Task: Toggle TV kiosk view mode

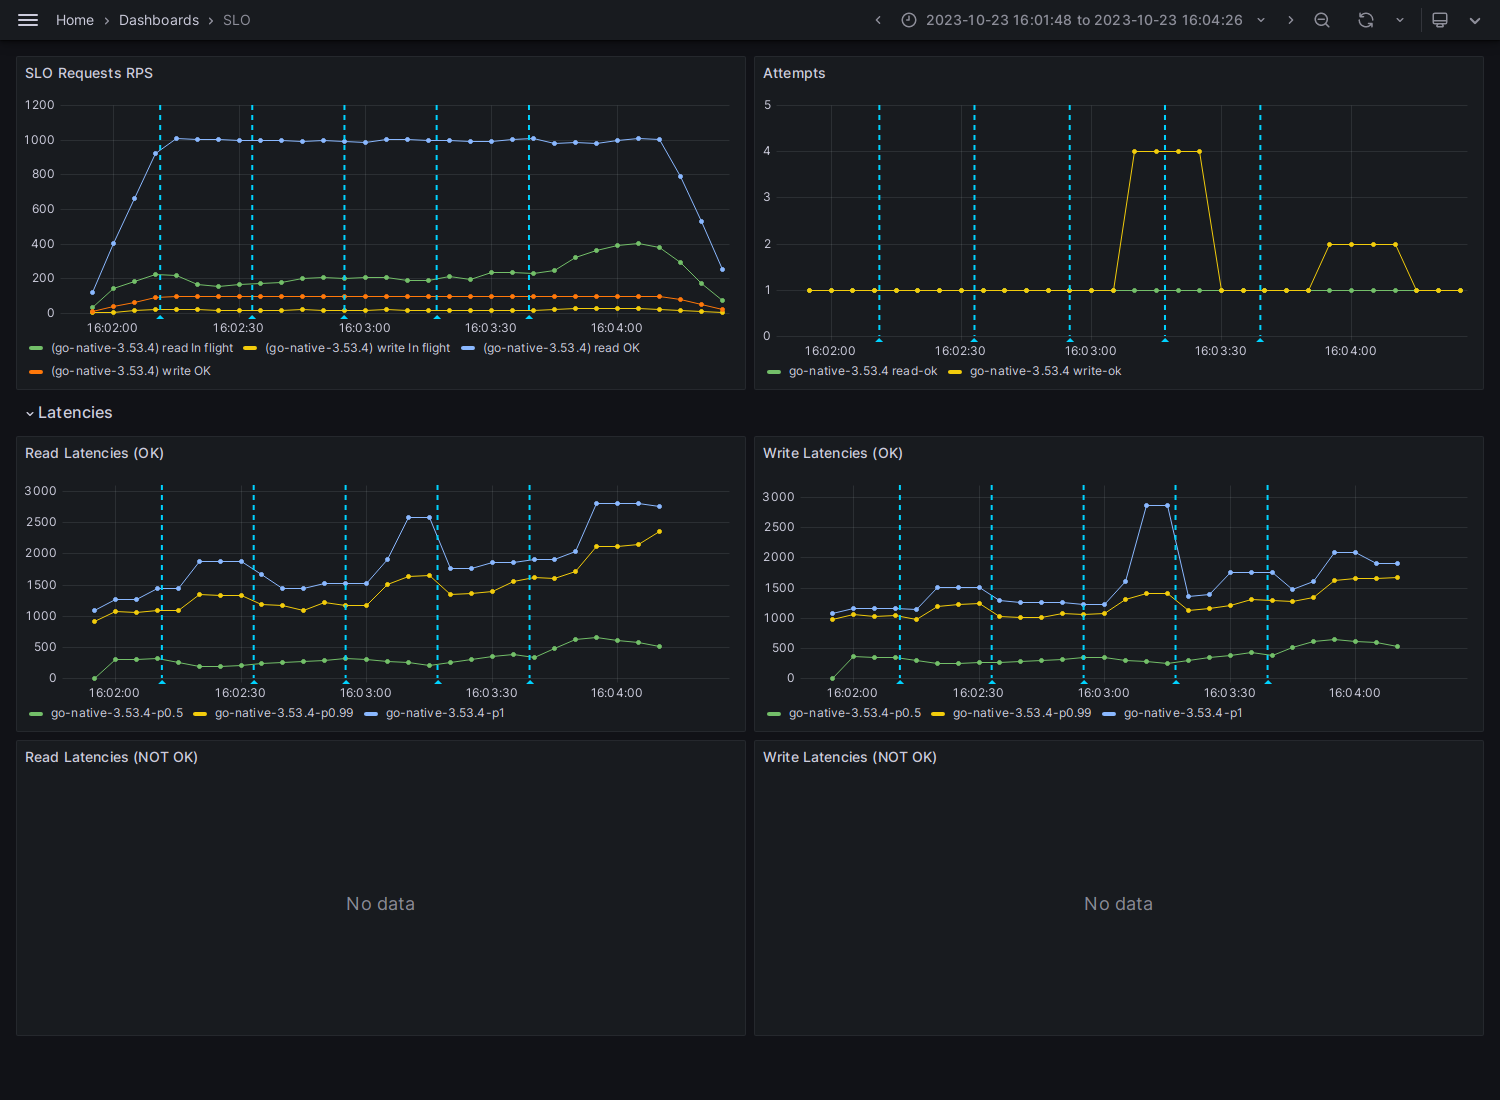Action: point(1440,20)
